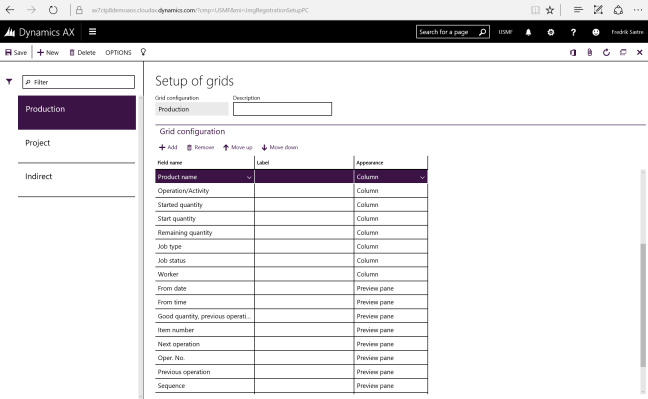Select the From time row

291,302
